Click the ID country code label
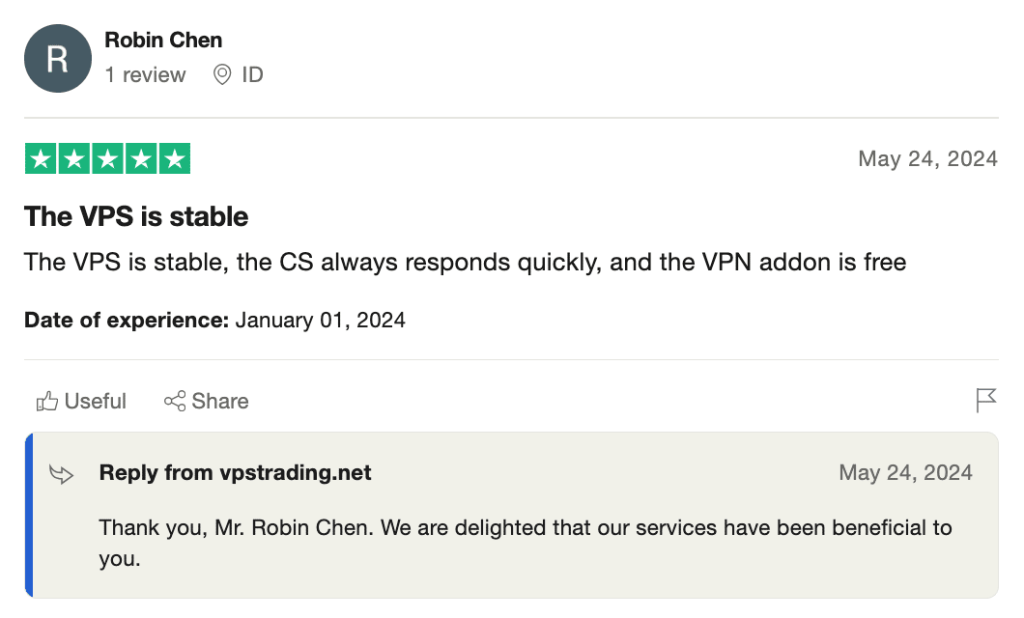The width and height of the screenshot is (1024, 618). pyautogui.click(x=252, y=74)
